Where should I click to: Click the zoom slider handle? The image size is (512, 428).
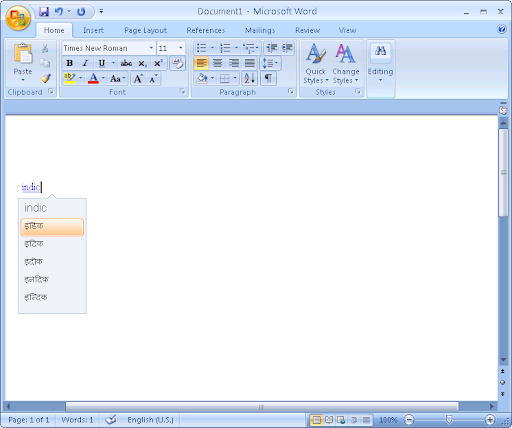point(449,420)
